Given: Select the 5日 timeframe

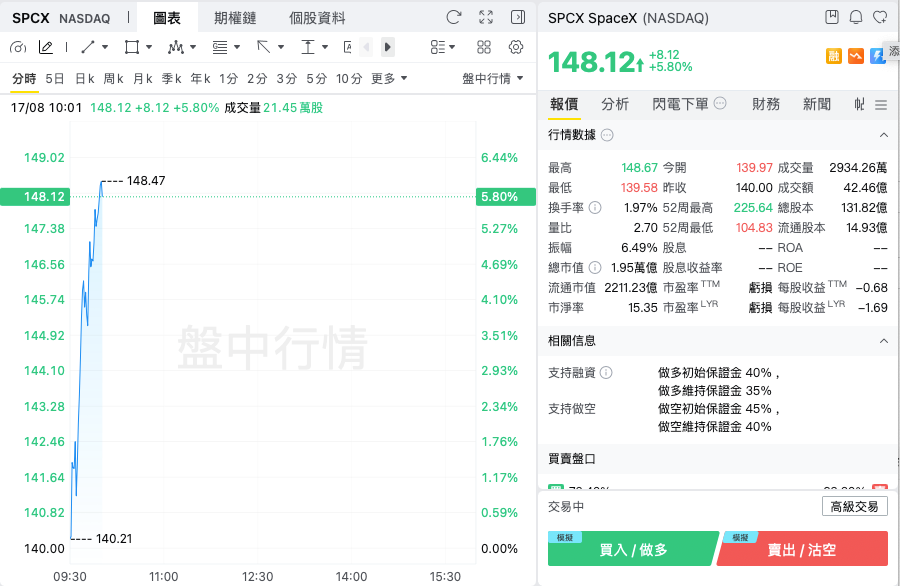Looking at the screenshot, I should coord(55,78).
